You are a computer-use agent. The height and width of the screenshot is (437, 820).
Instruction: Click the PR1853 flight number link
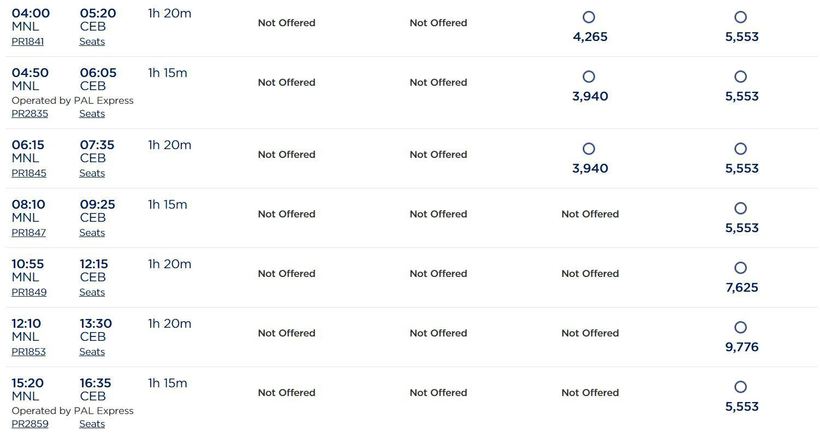(x=29, y=352)
